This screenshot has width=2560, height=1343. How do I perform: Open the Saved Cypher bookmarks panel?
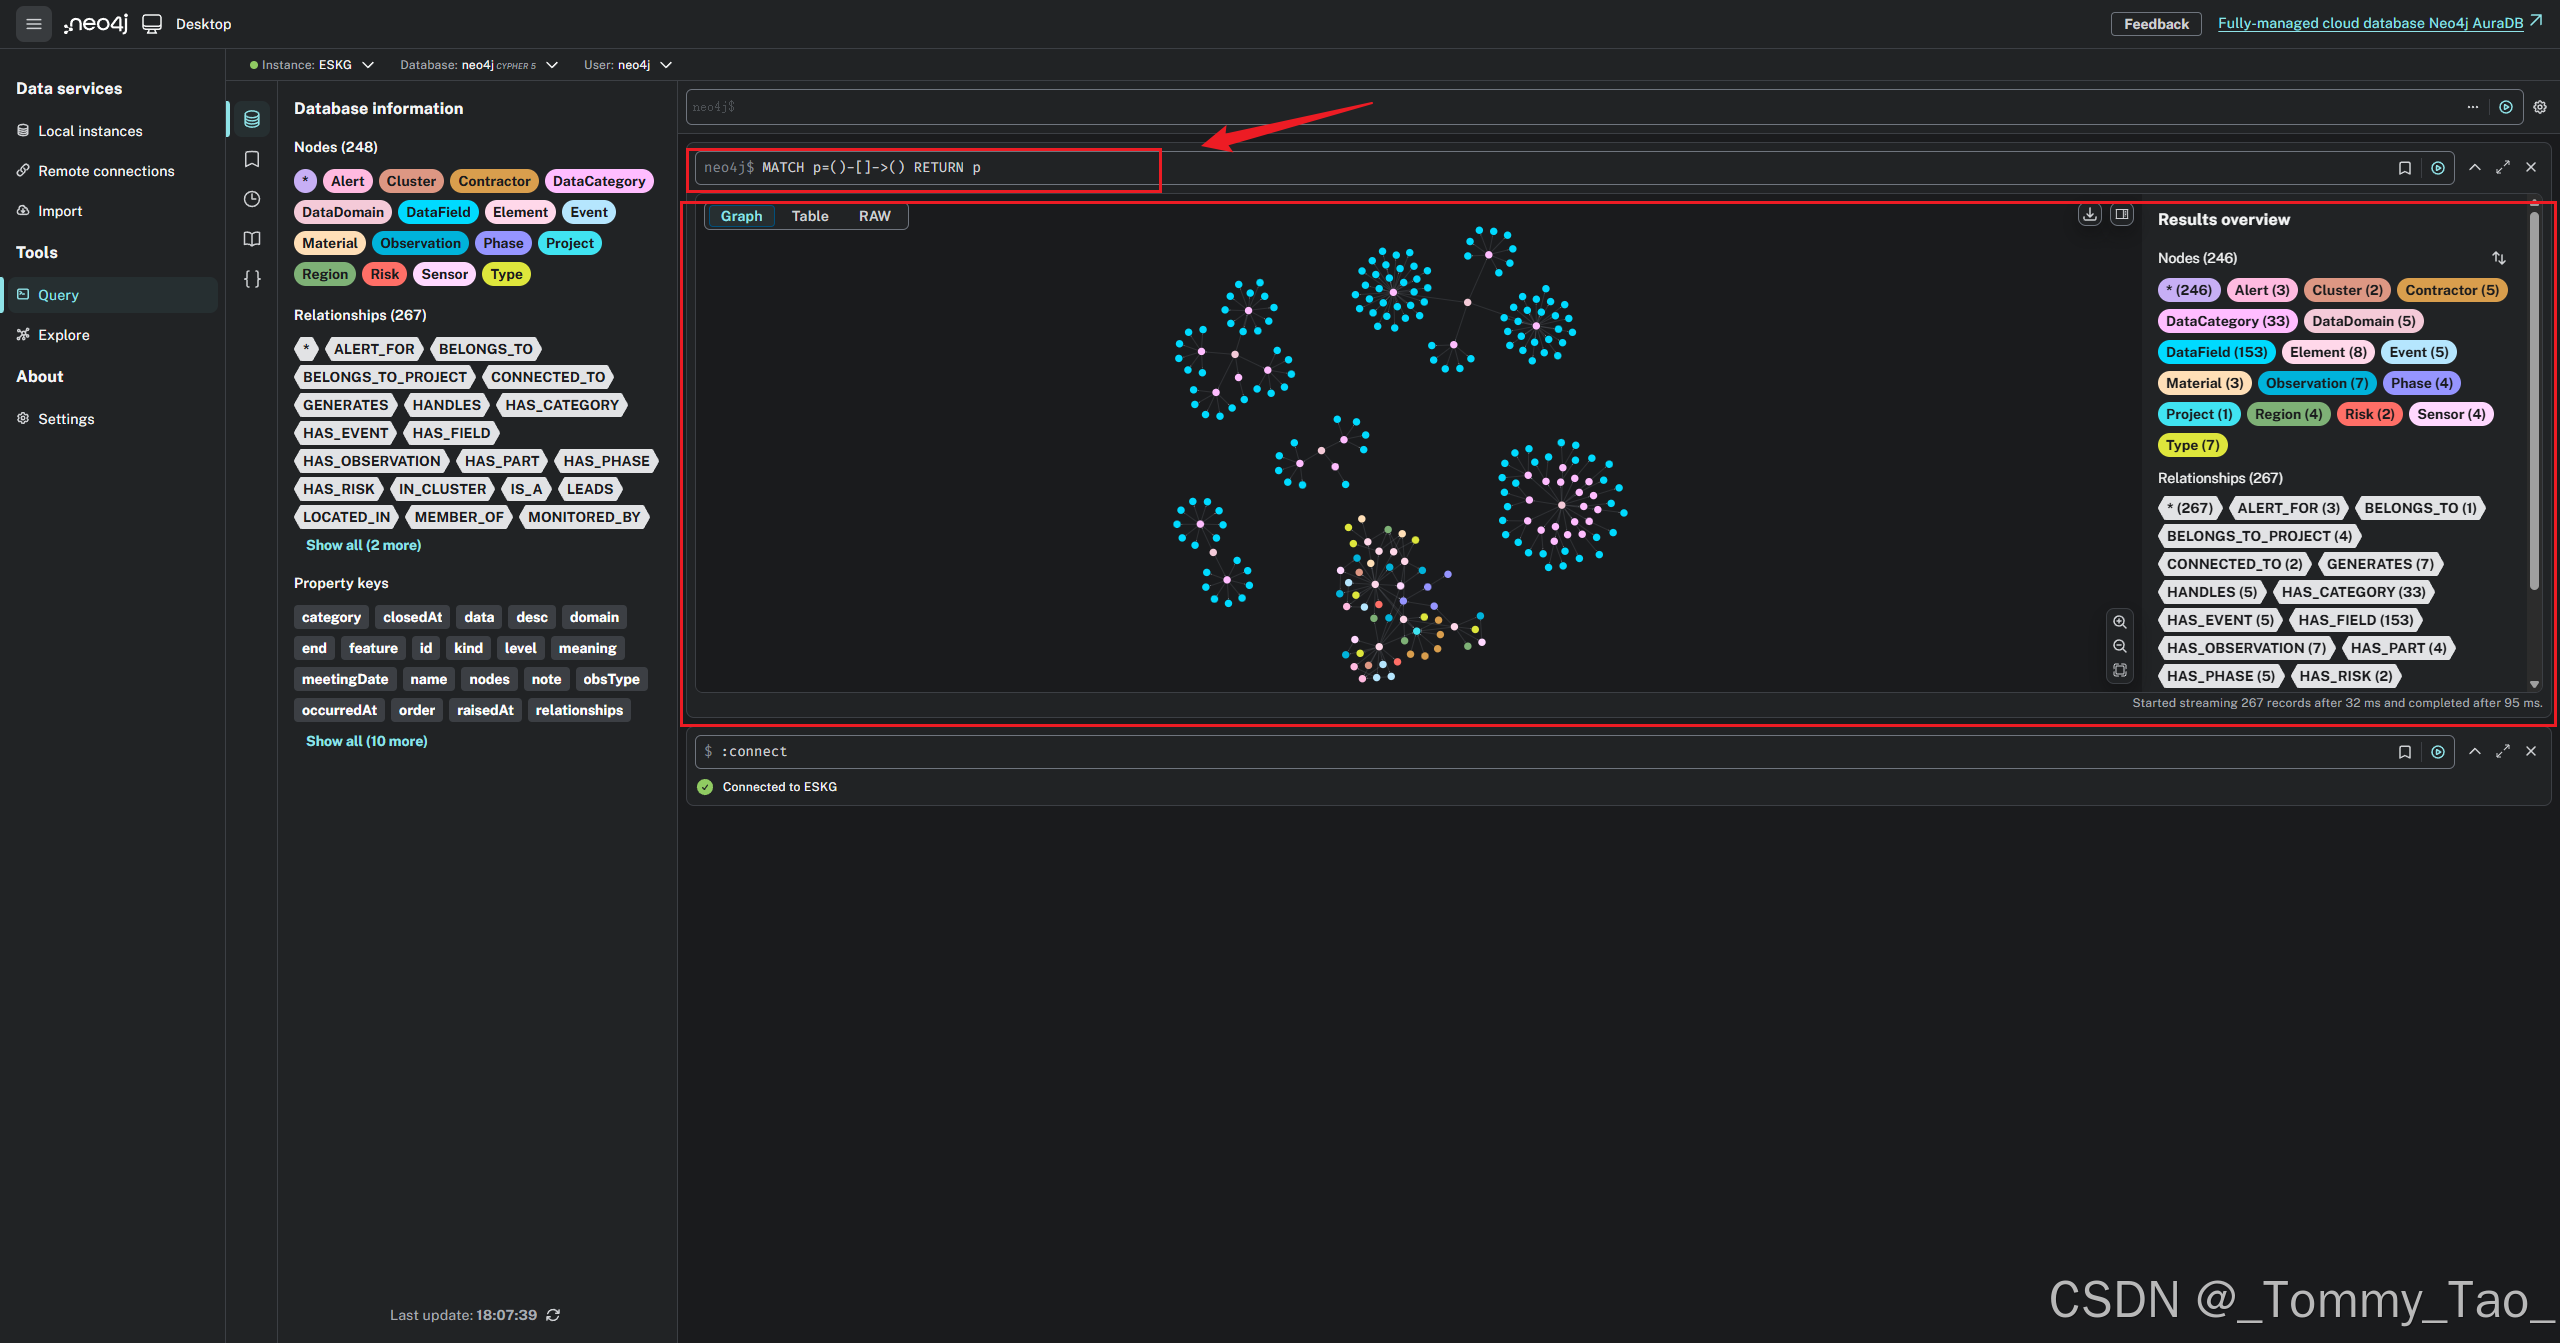coord(251,158)
